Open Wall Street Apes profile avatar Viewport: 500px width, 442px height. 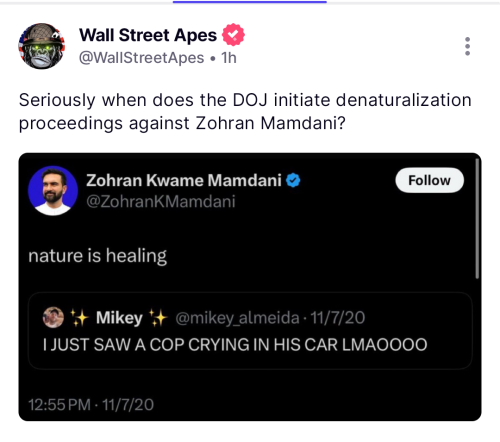pyautogui.click(x=42, y=46)
